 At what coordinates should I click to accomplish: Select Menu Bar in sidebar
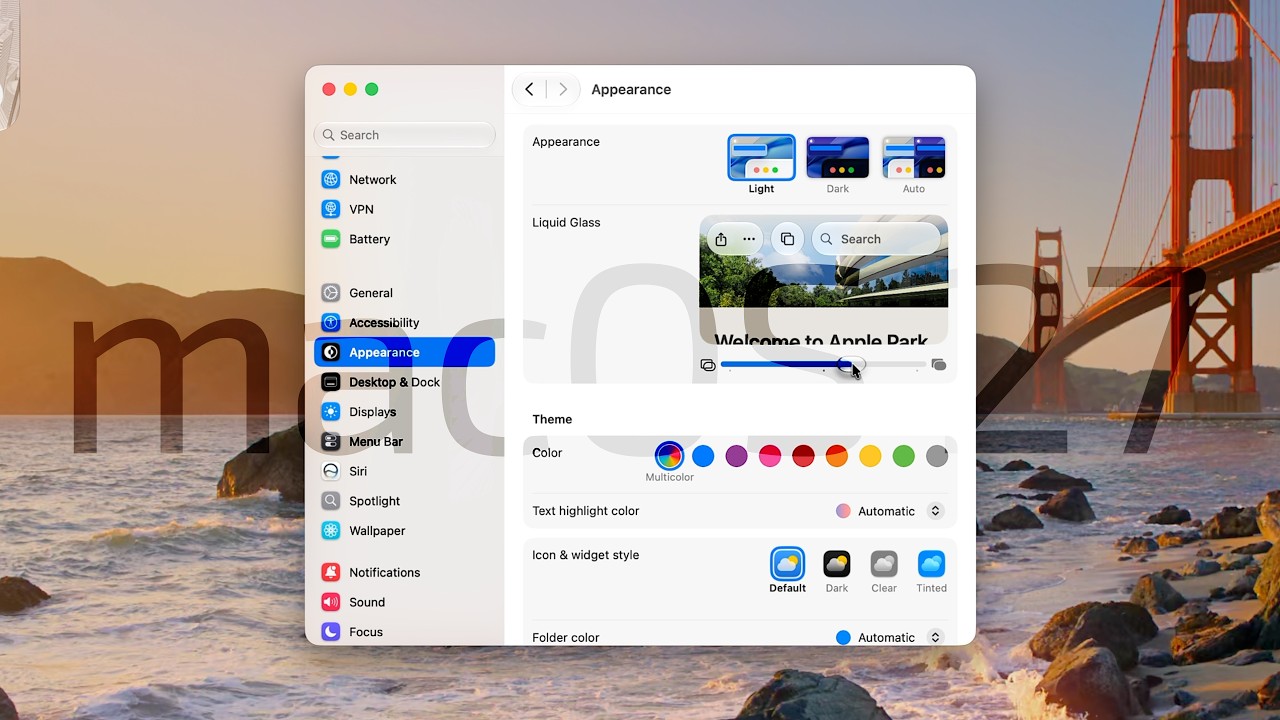(x=404, y=441)
